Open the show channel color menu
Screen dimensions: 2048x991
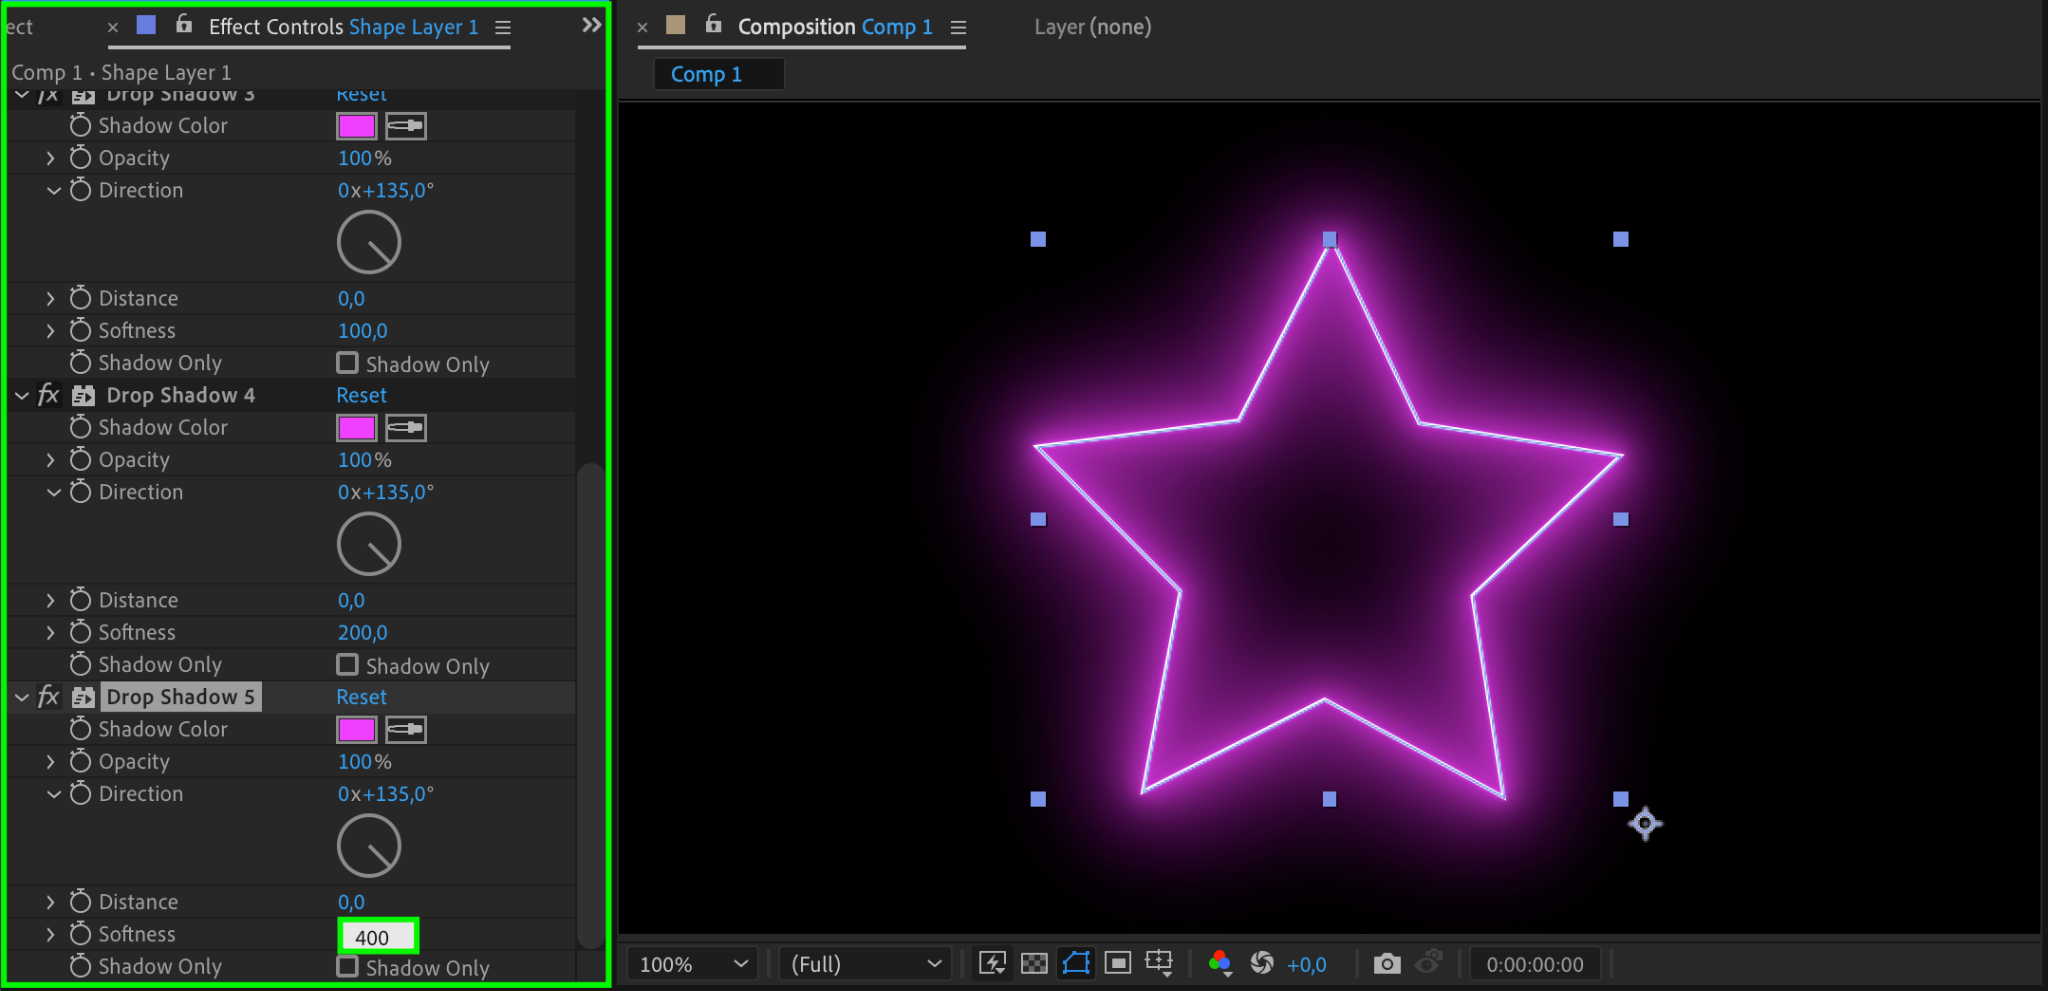[1219, 963]
